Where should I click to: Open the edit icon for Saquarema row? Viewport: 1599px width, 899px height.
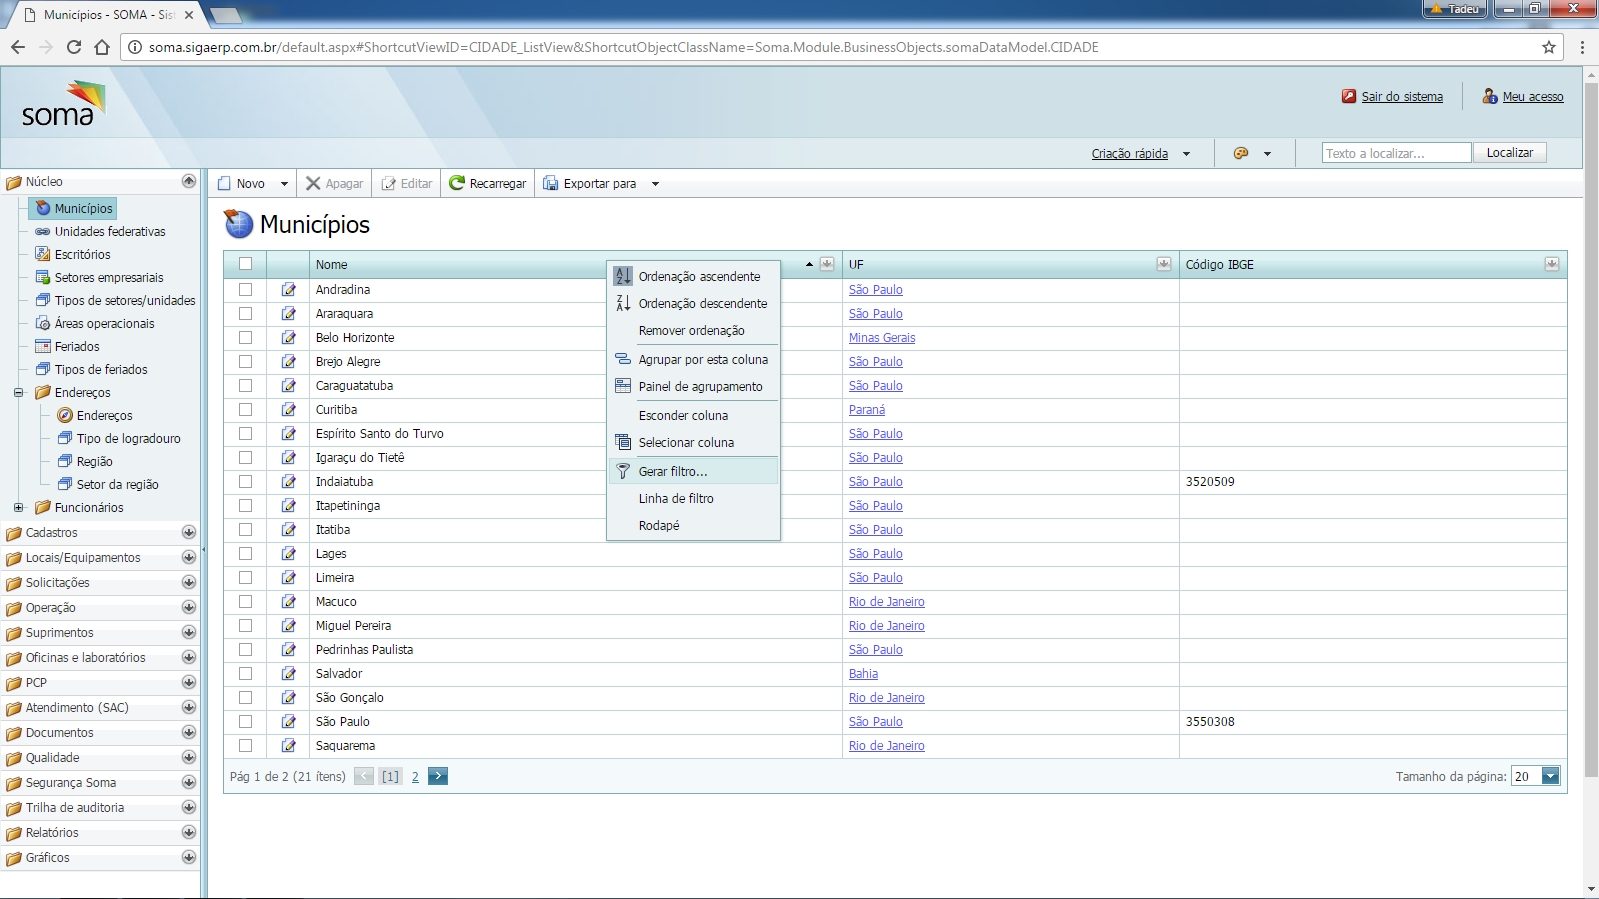click(x=289, y=745)
